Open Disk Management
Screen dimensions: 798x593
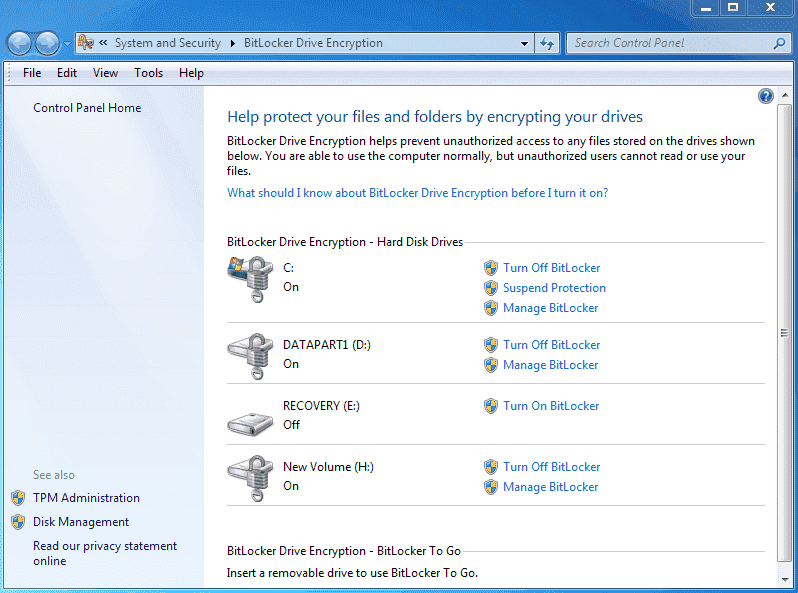coord(81,522)
